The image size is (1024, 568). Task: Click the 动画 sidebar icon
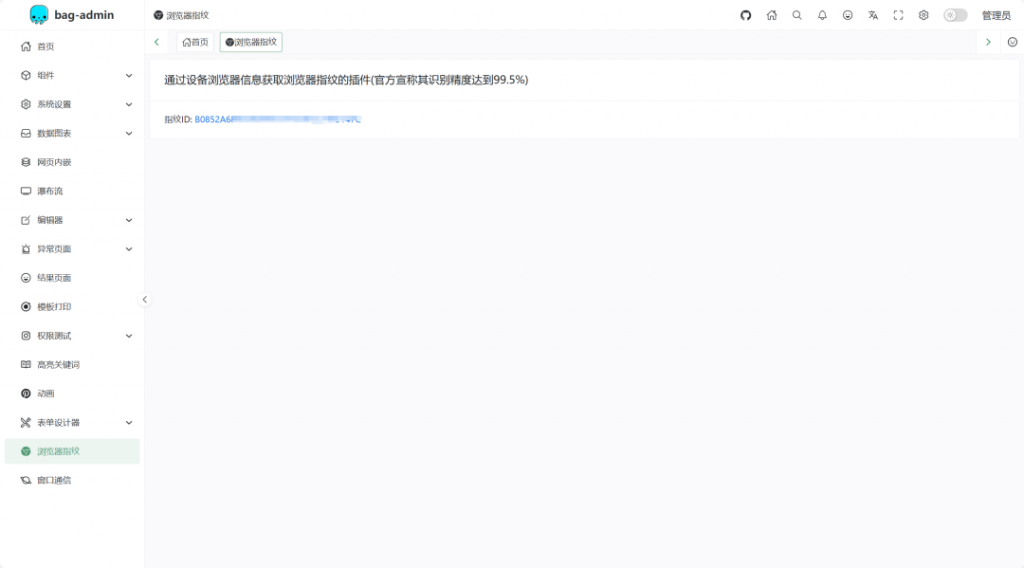[x=25, y=394]
